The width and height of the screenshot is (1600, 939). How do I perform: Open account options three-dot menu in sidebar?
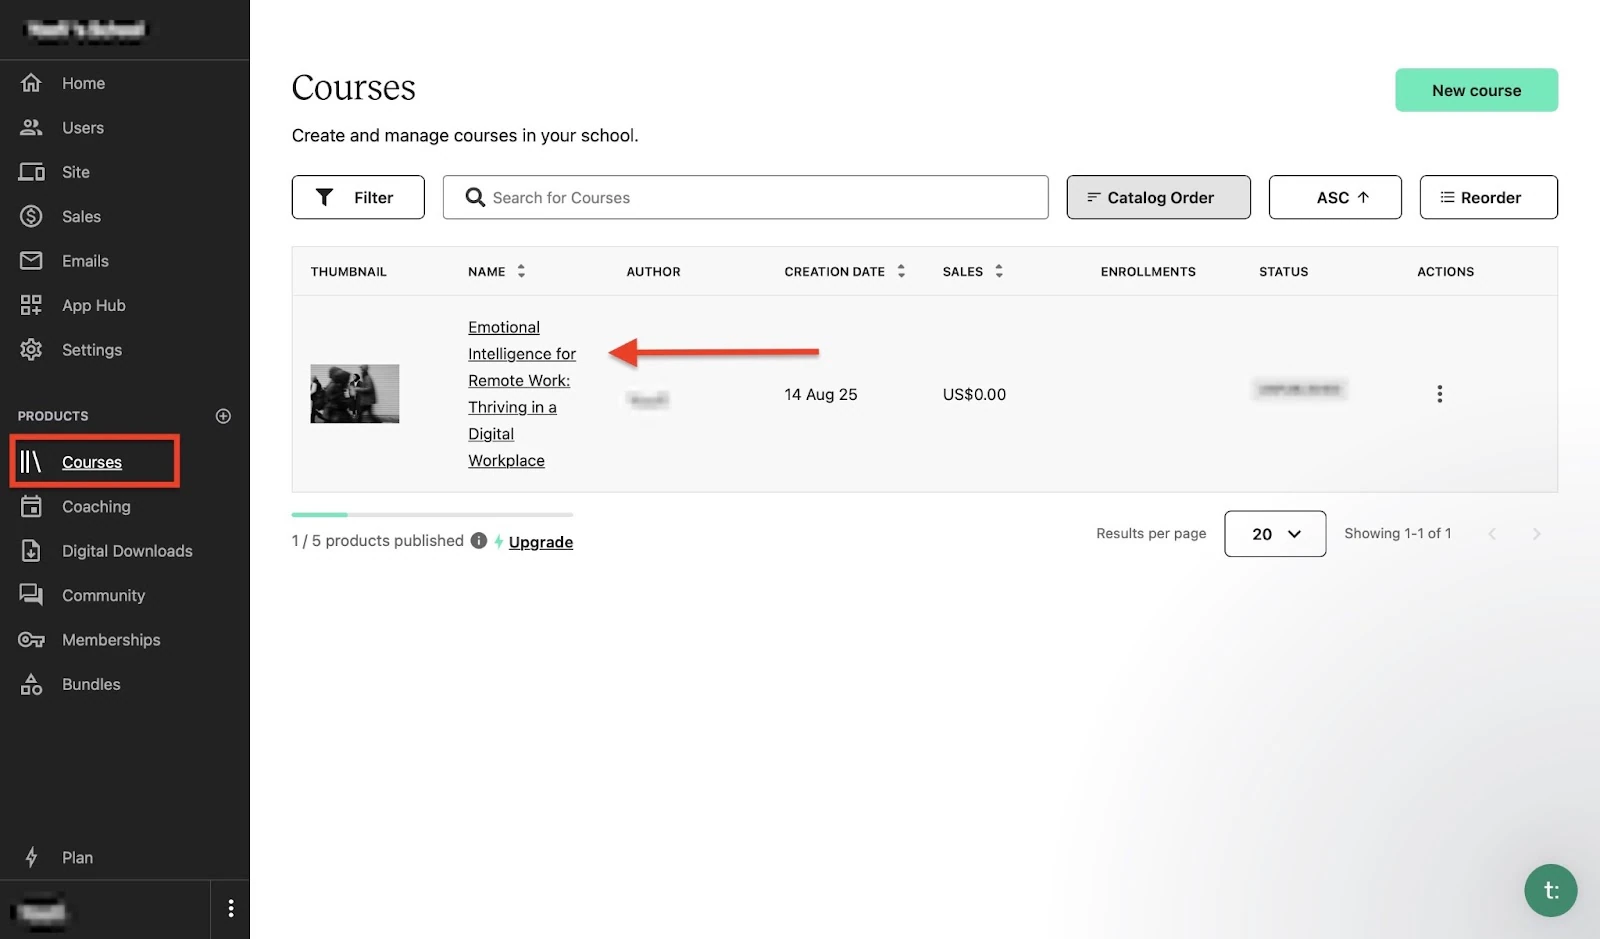231,908
